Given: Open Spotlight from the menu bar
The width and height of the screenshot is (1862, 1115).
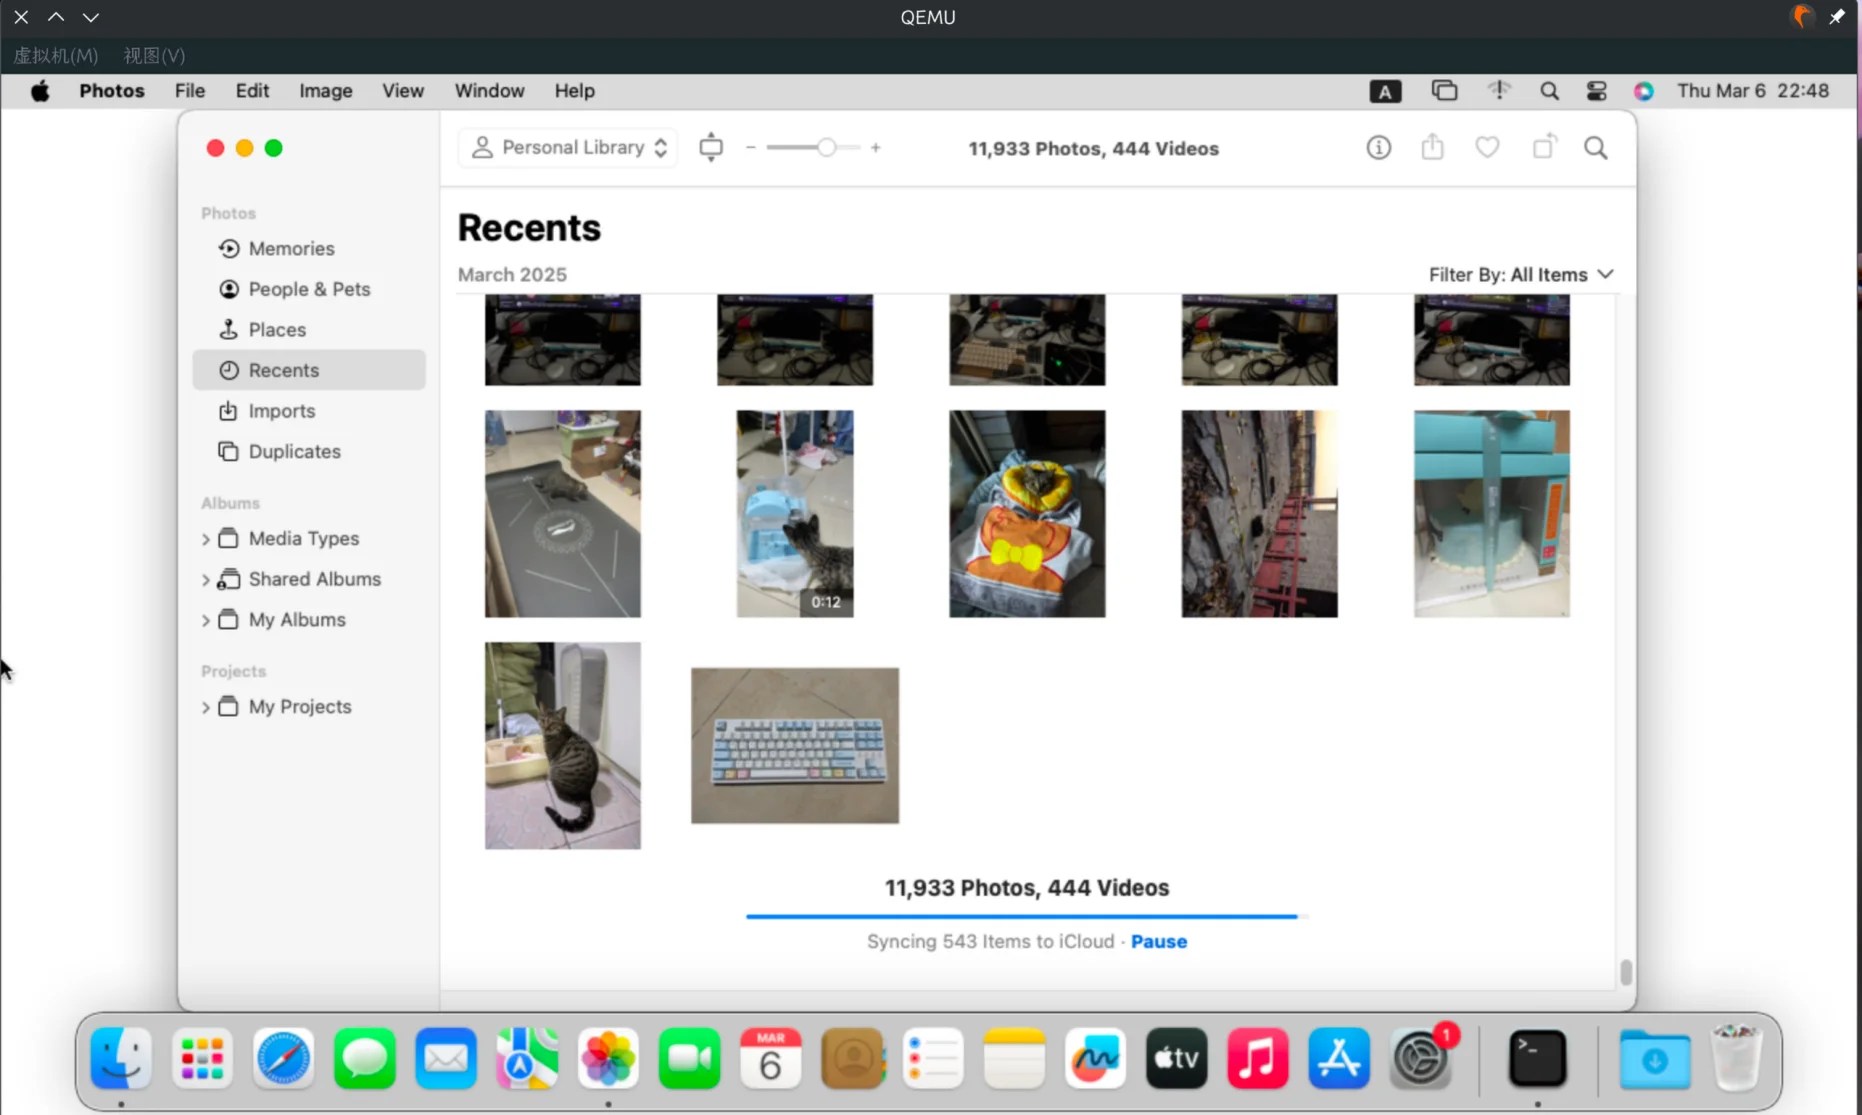Looking at the screenshot, I should tap(1549, 90).
